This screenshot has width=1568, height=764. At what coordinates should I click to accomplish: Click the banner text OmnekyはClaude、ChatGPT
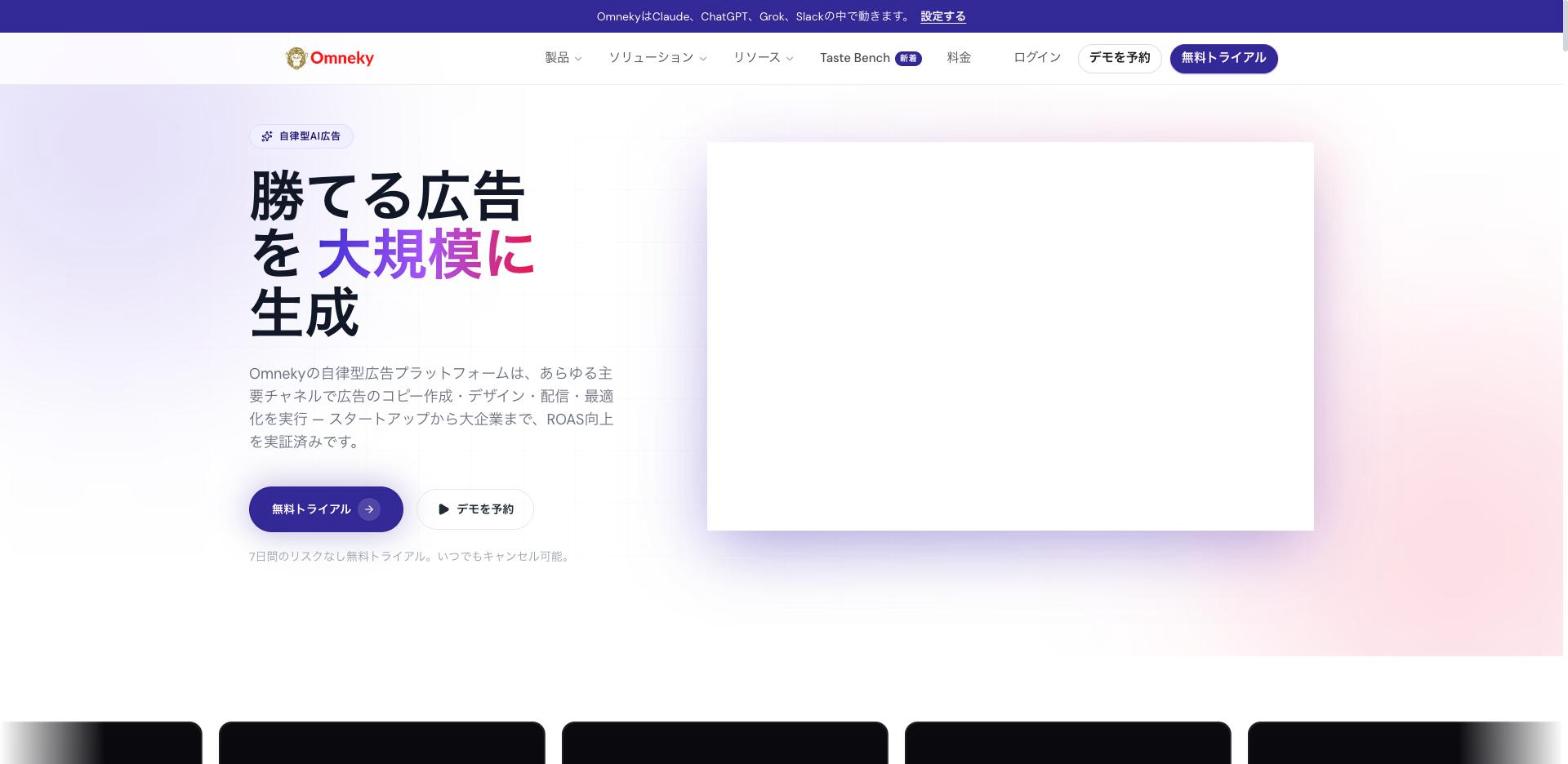tap(754, 16)
